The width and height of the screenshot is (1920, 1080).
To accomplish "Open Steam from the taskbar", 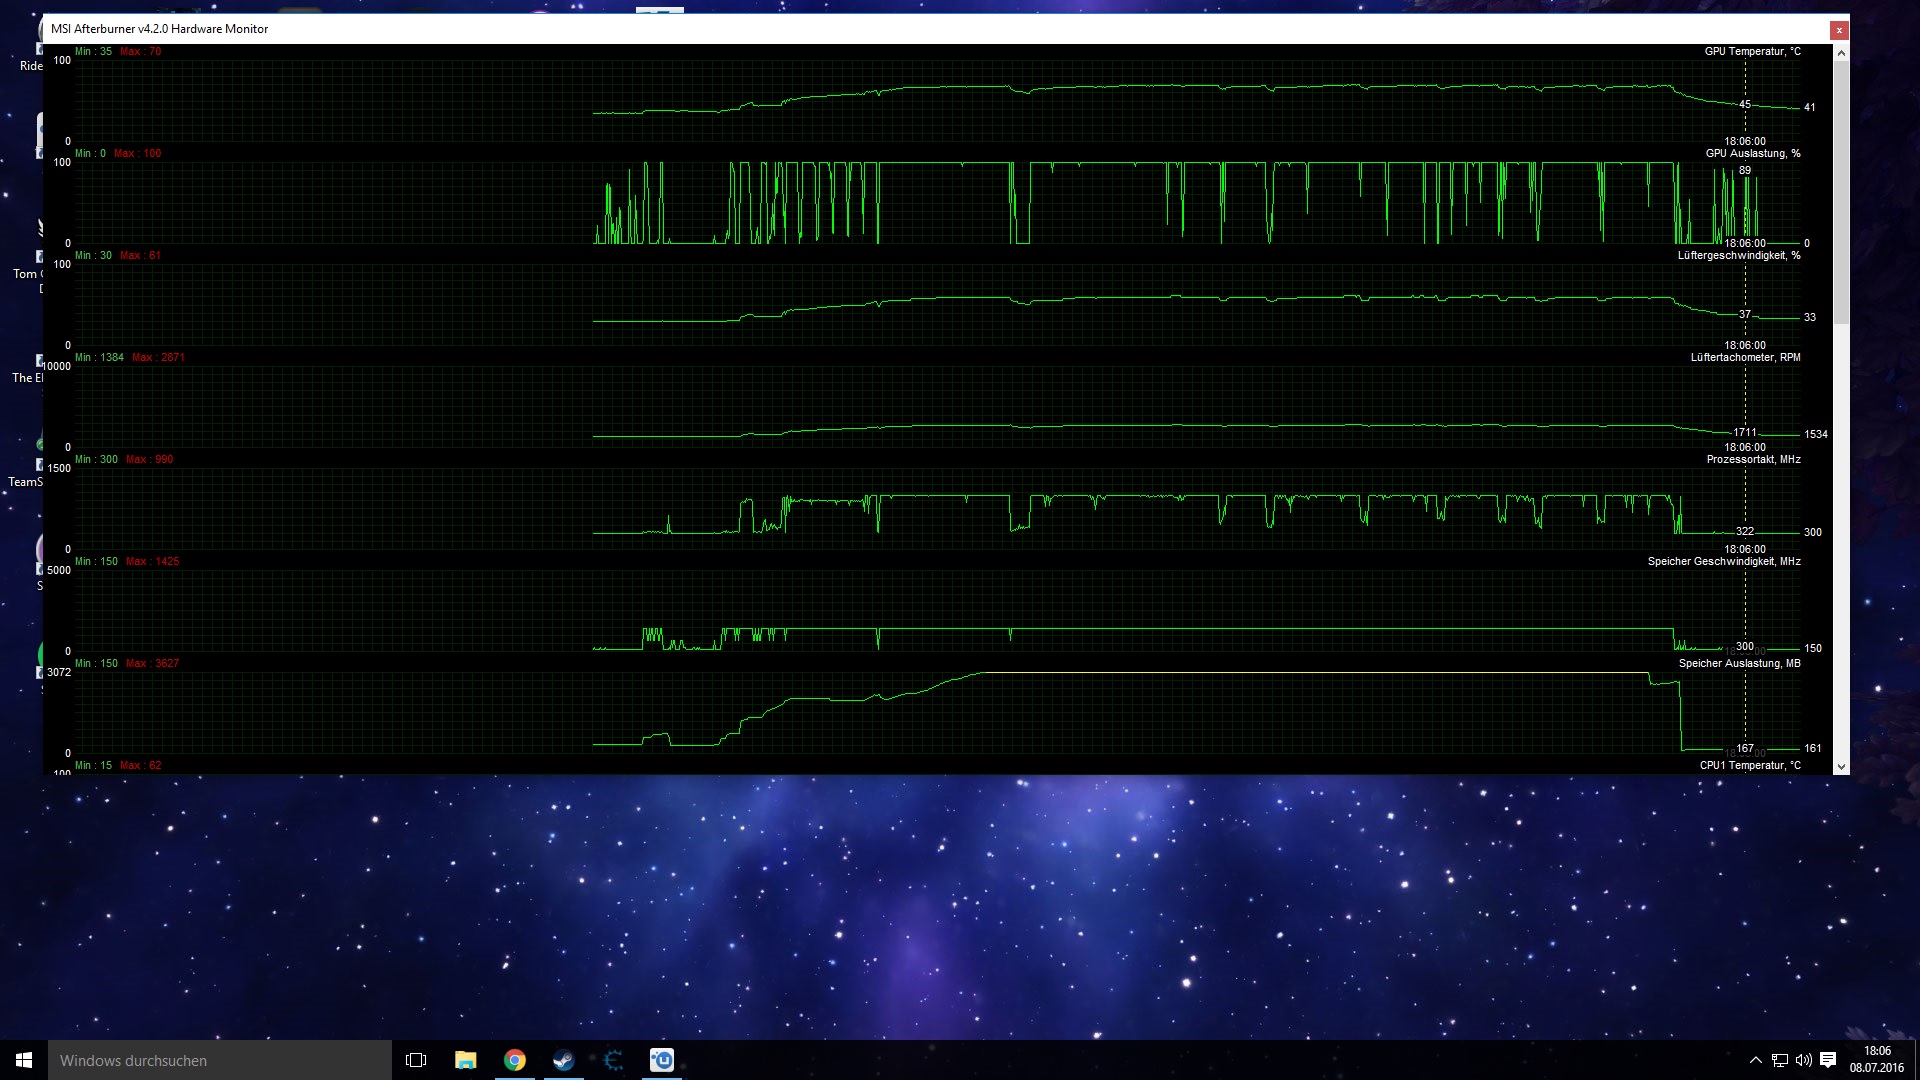I will (x=564, y=1060).
